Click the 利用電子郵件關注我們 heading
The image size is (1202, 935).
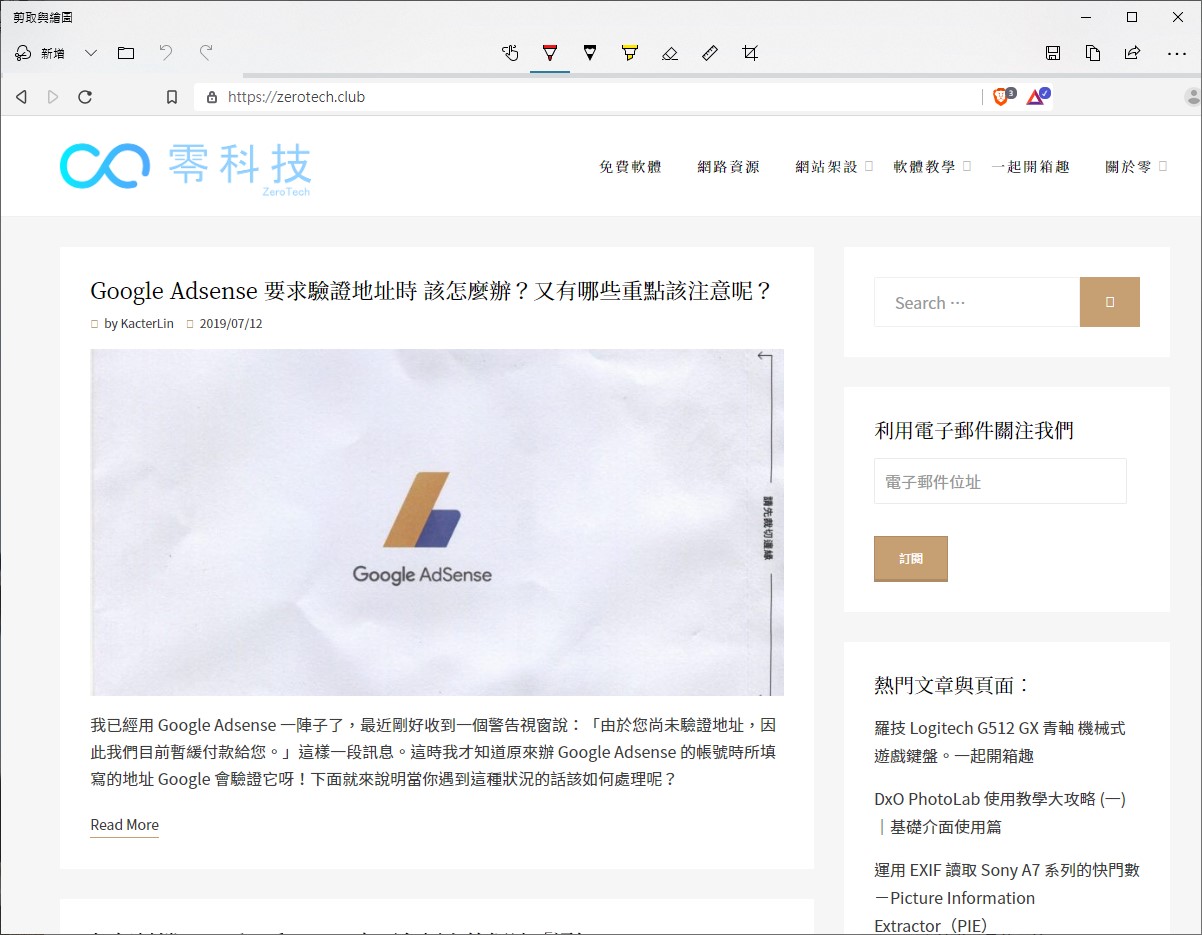(974, 431)
